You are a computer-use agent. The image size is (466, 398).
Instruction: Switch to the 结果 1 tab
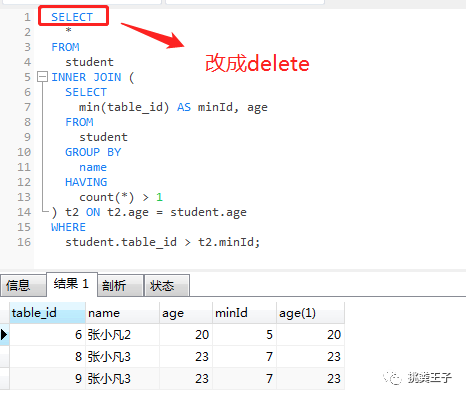point(72,284)
